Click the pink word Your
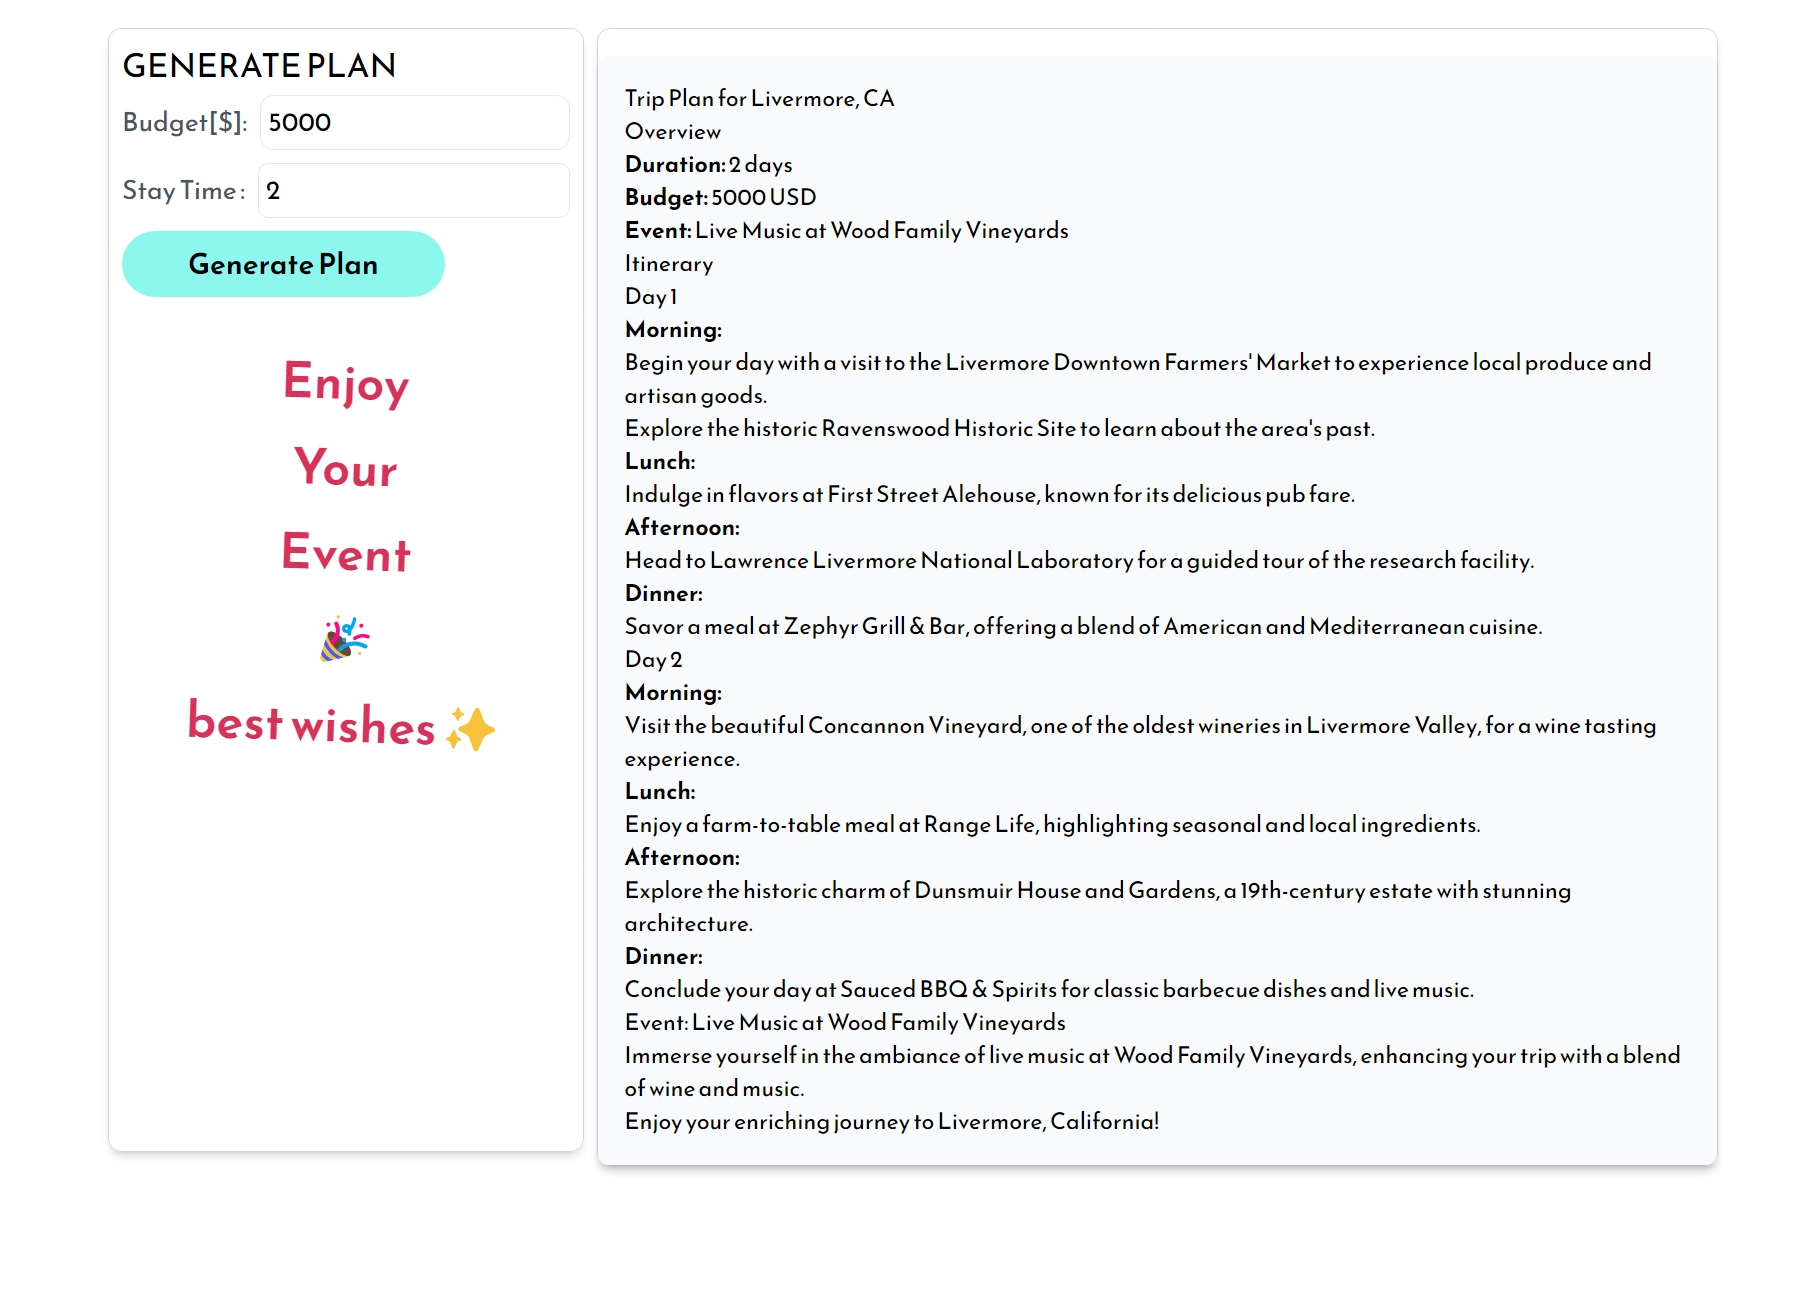This screenshot has height=1304, width=1814. click(x=346, y=467)
